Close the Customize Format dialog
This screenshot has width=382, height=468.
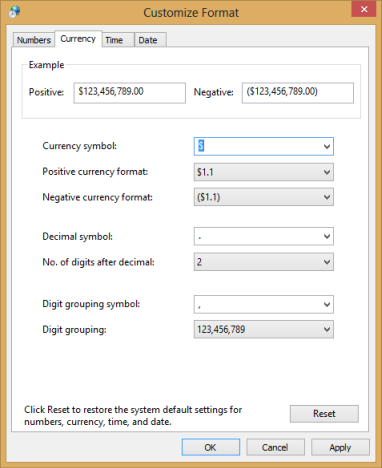tap(364, 9)
